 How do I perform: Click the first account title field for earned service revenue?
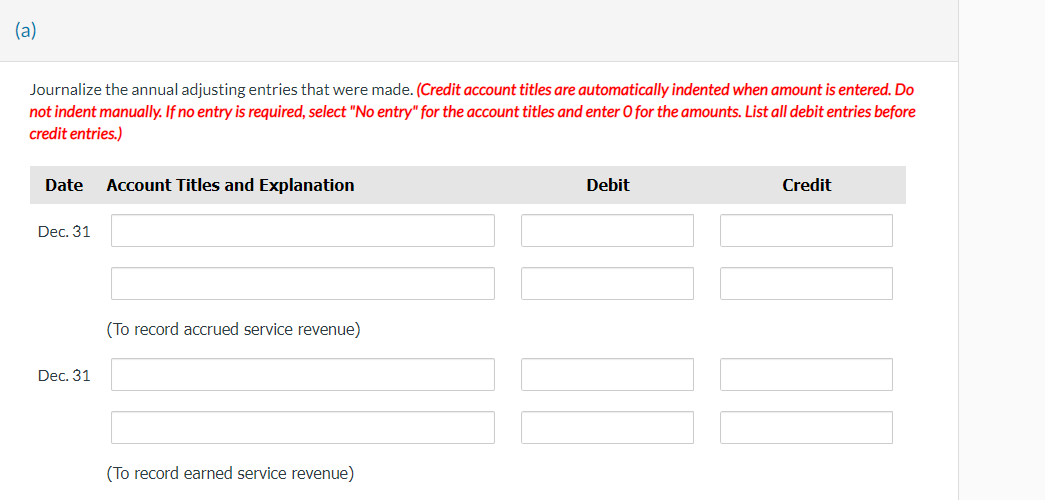(303, 375)
